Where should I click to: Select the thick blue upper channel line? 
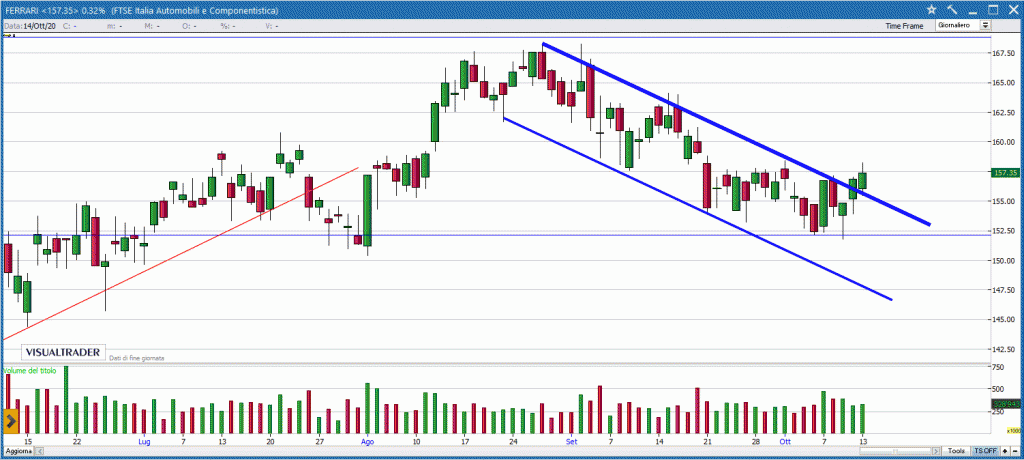point(736,134)
